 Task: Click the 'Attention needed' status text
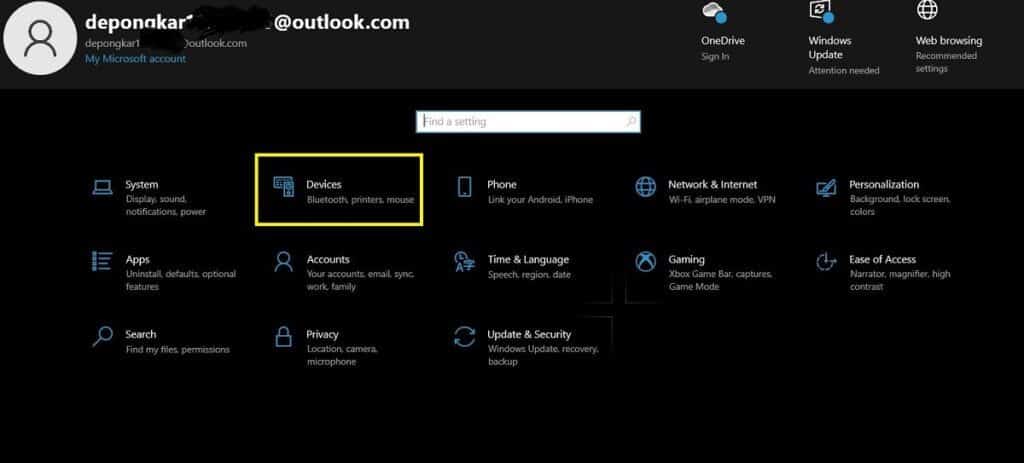844,71
